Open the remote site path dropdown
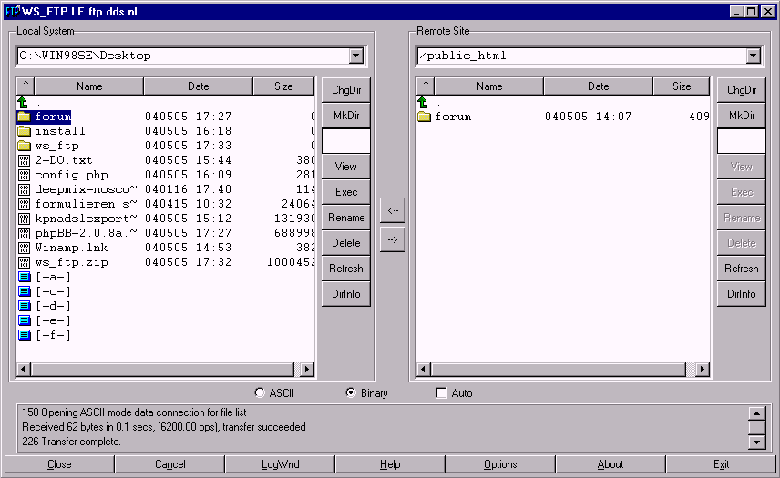This screenshot has width=780, height=478. (753, 56)
